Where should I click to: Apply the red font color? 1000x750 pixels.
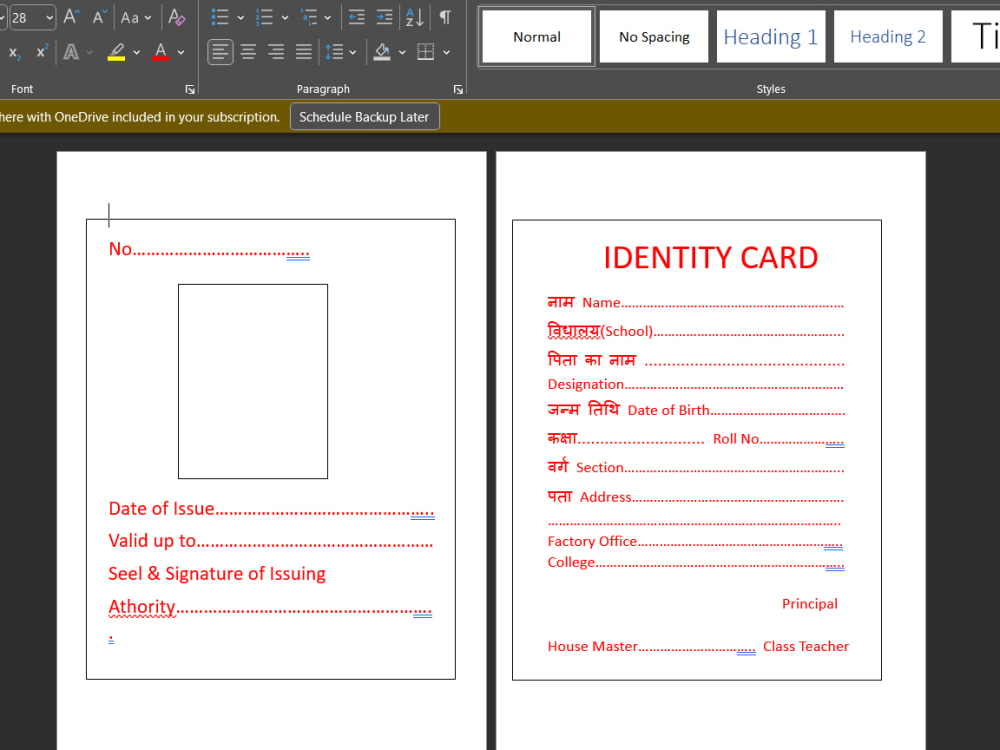click(161, 52)
